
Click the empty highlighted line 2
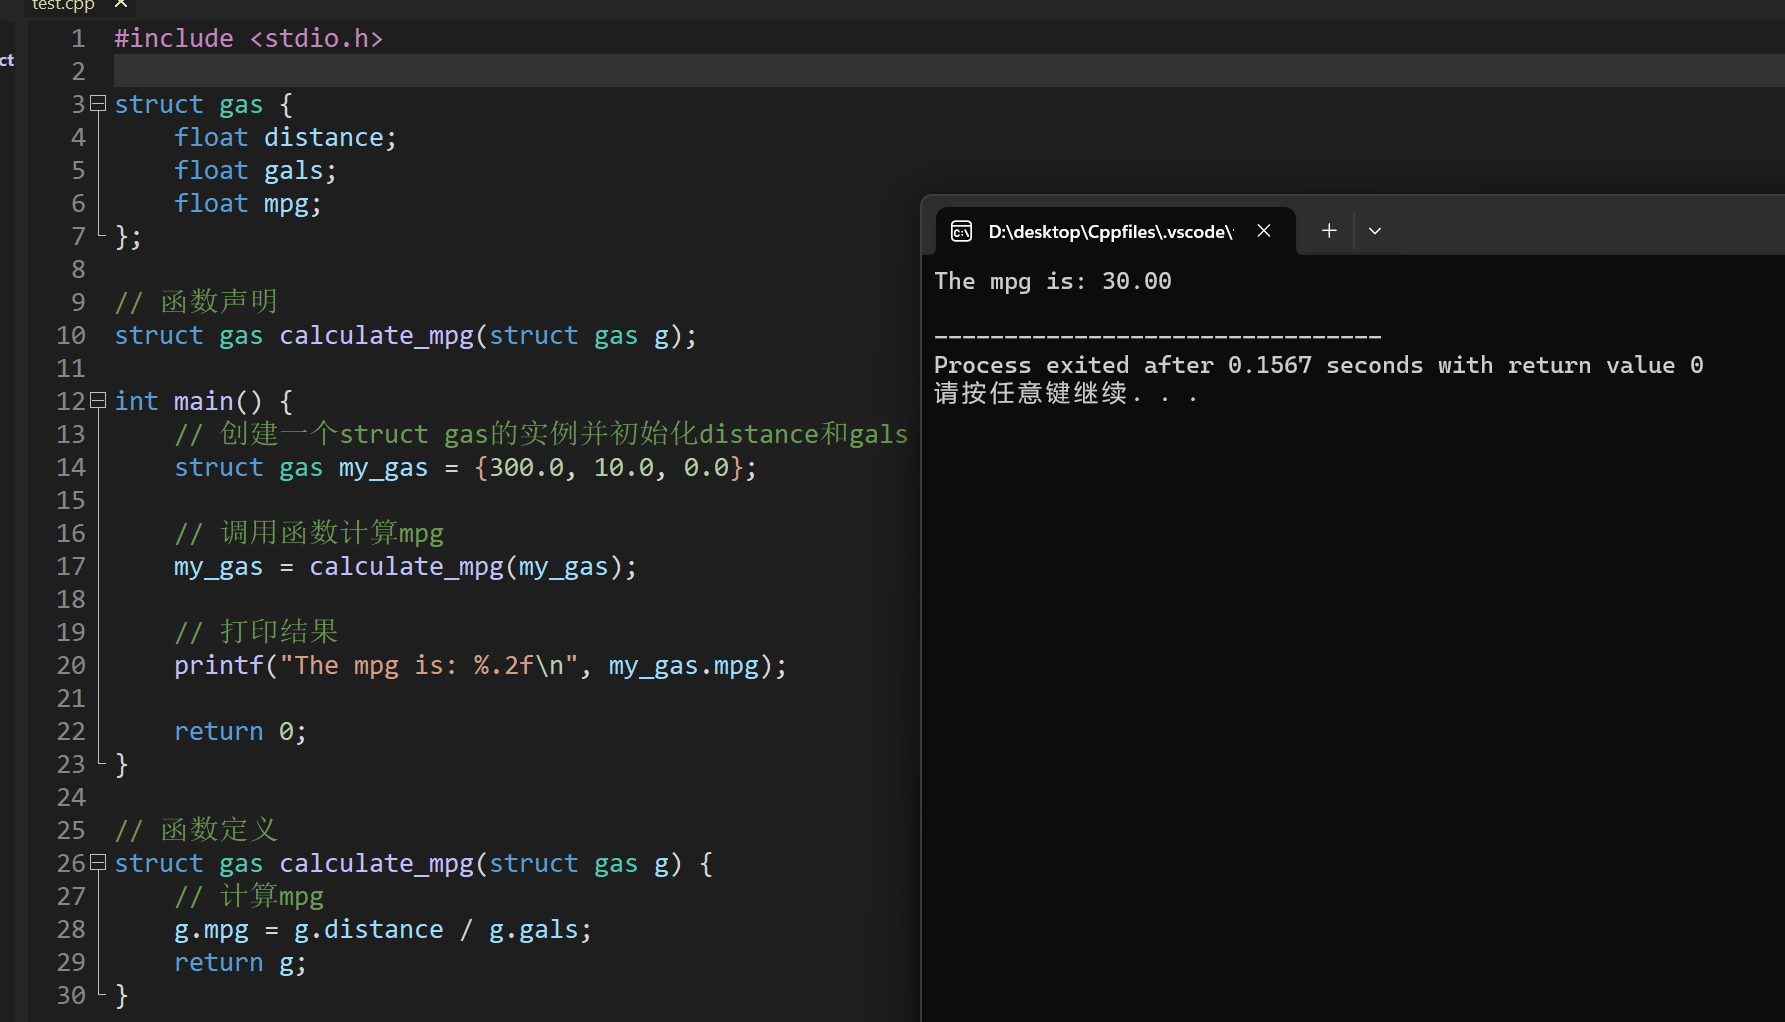click(948, 71)
